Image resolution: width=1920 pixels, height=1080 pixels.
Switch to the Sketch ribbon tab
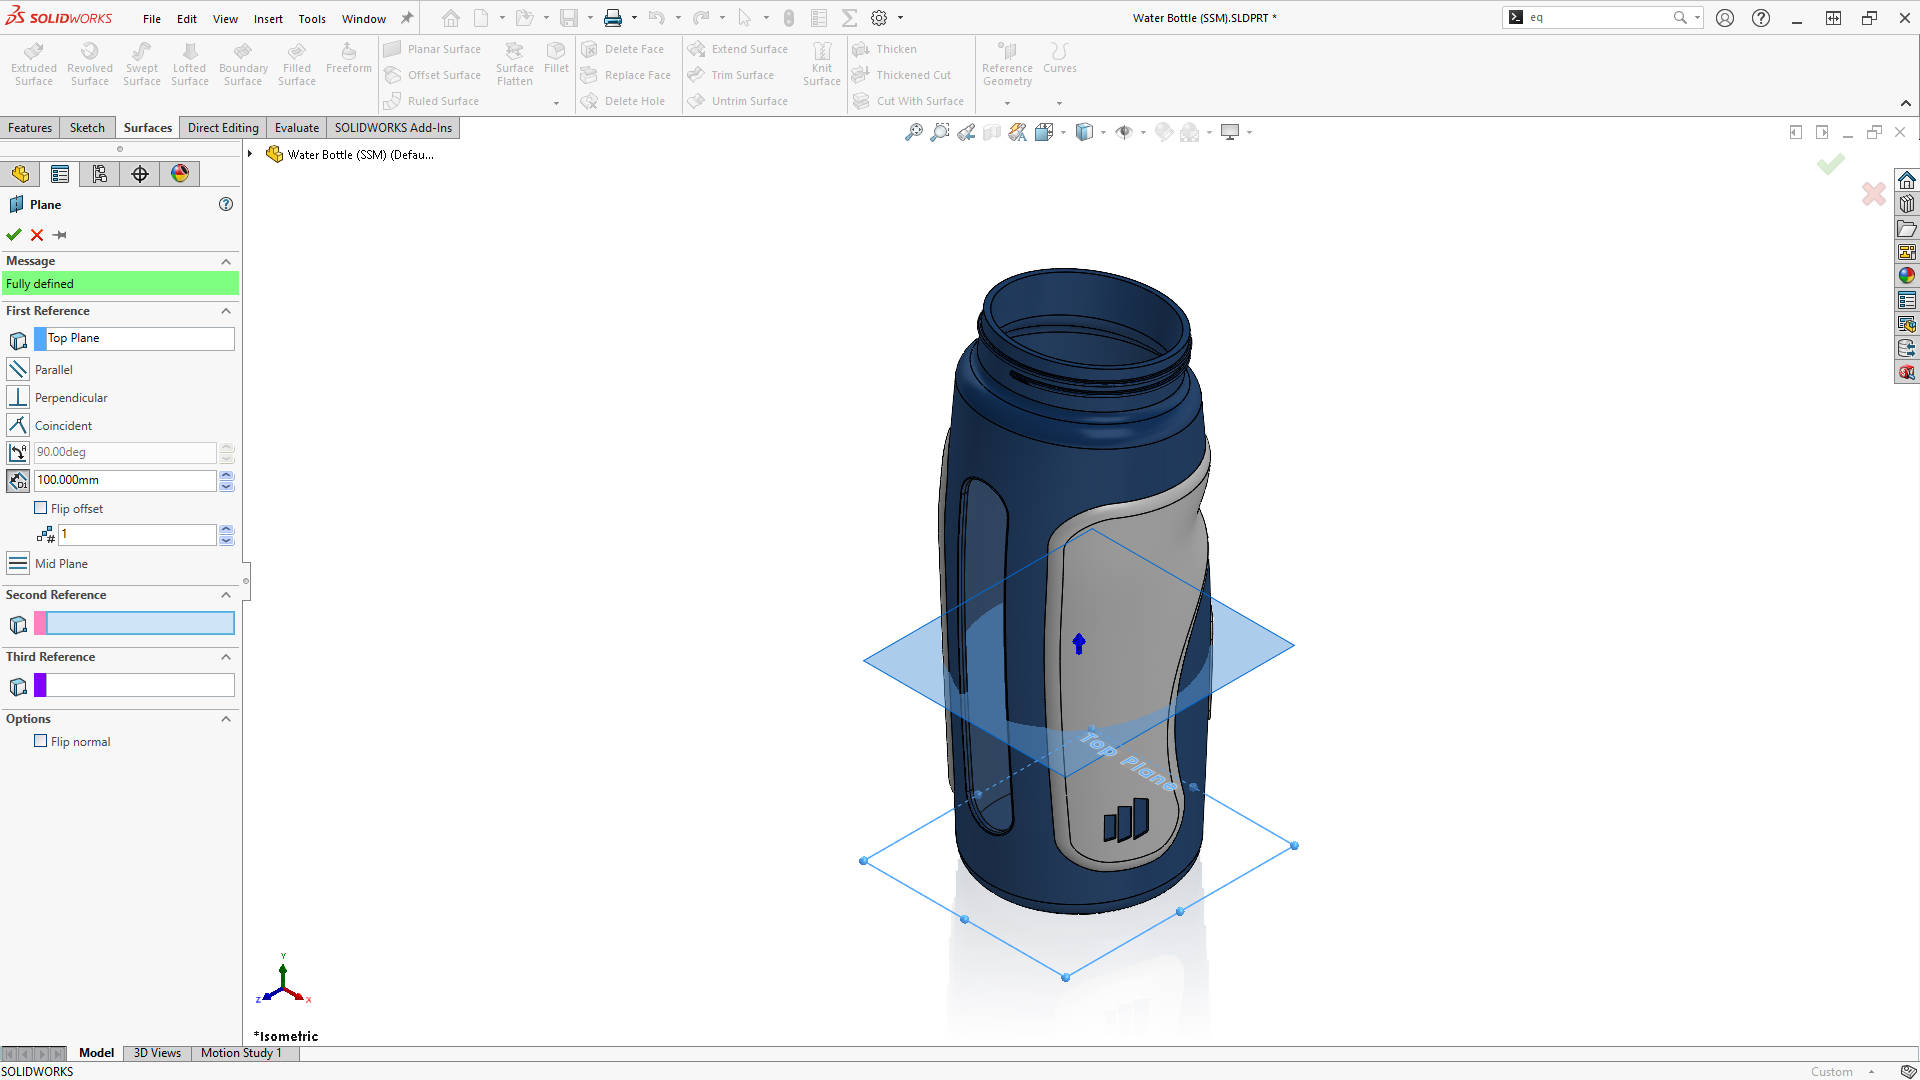(87, 127)
